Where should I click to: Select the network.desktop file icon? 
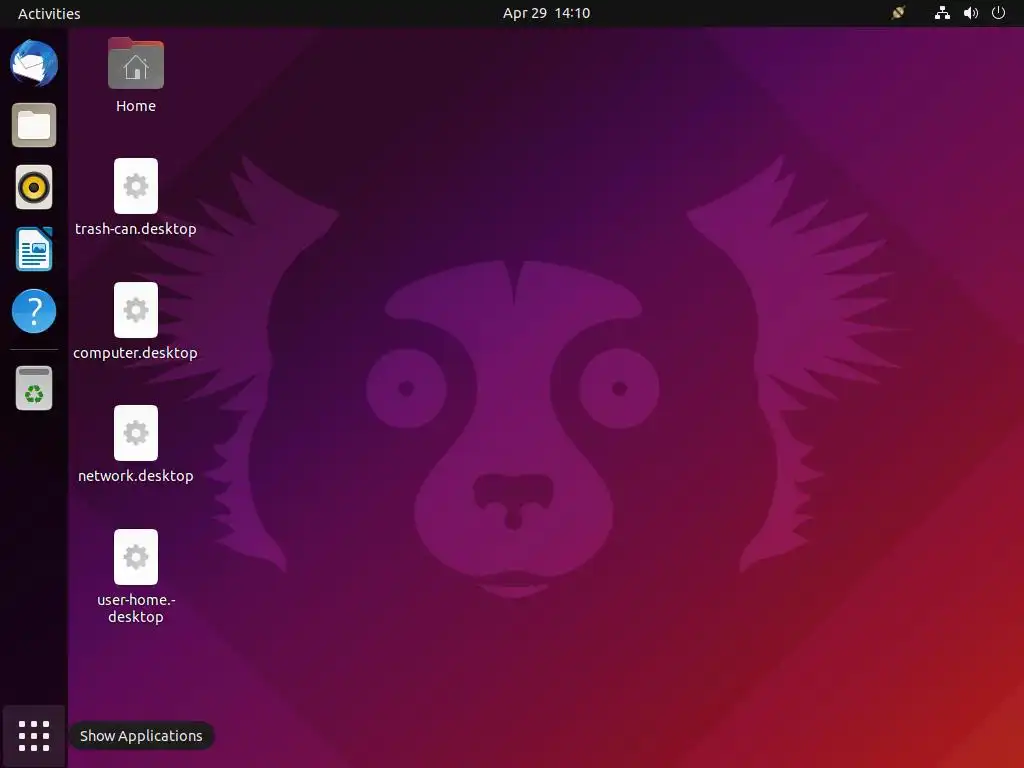pyautogui.click(x=136, y=433)
